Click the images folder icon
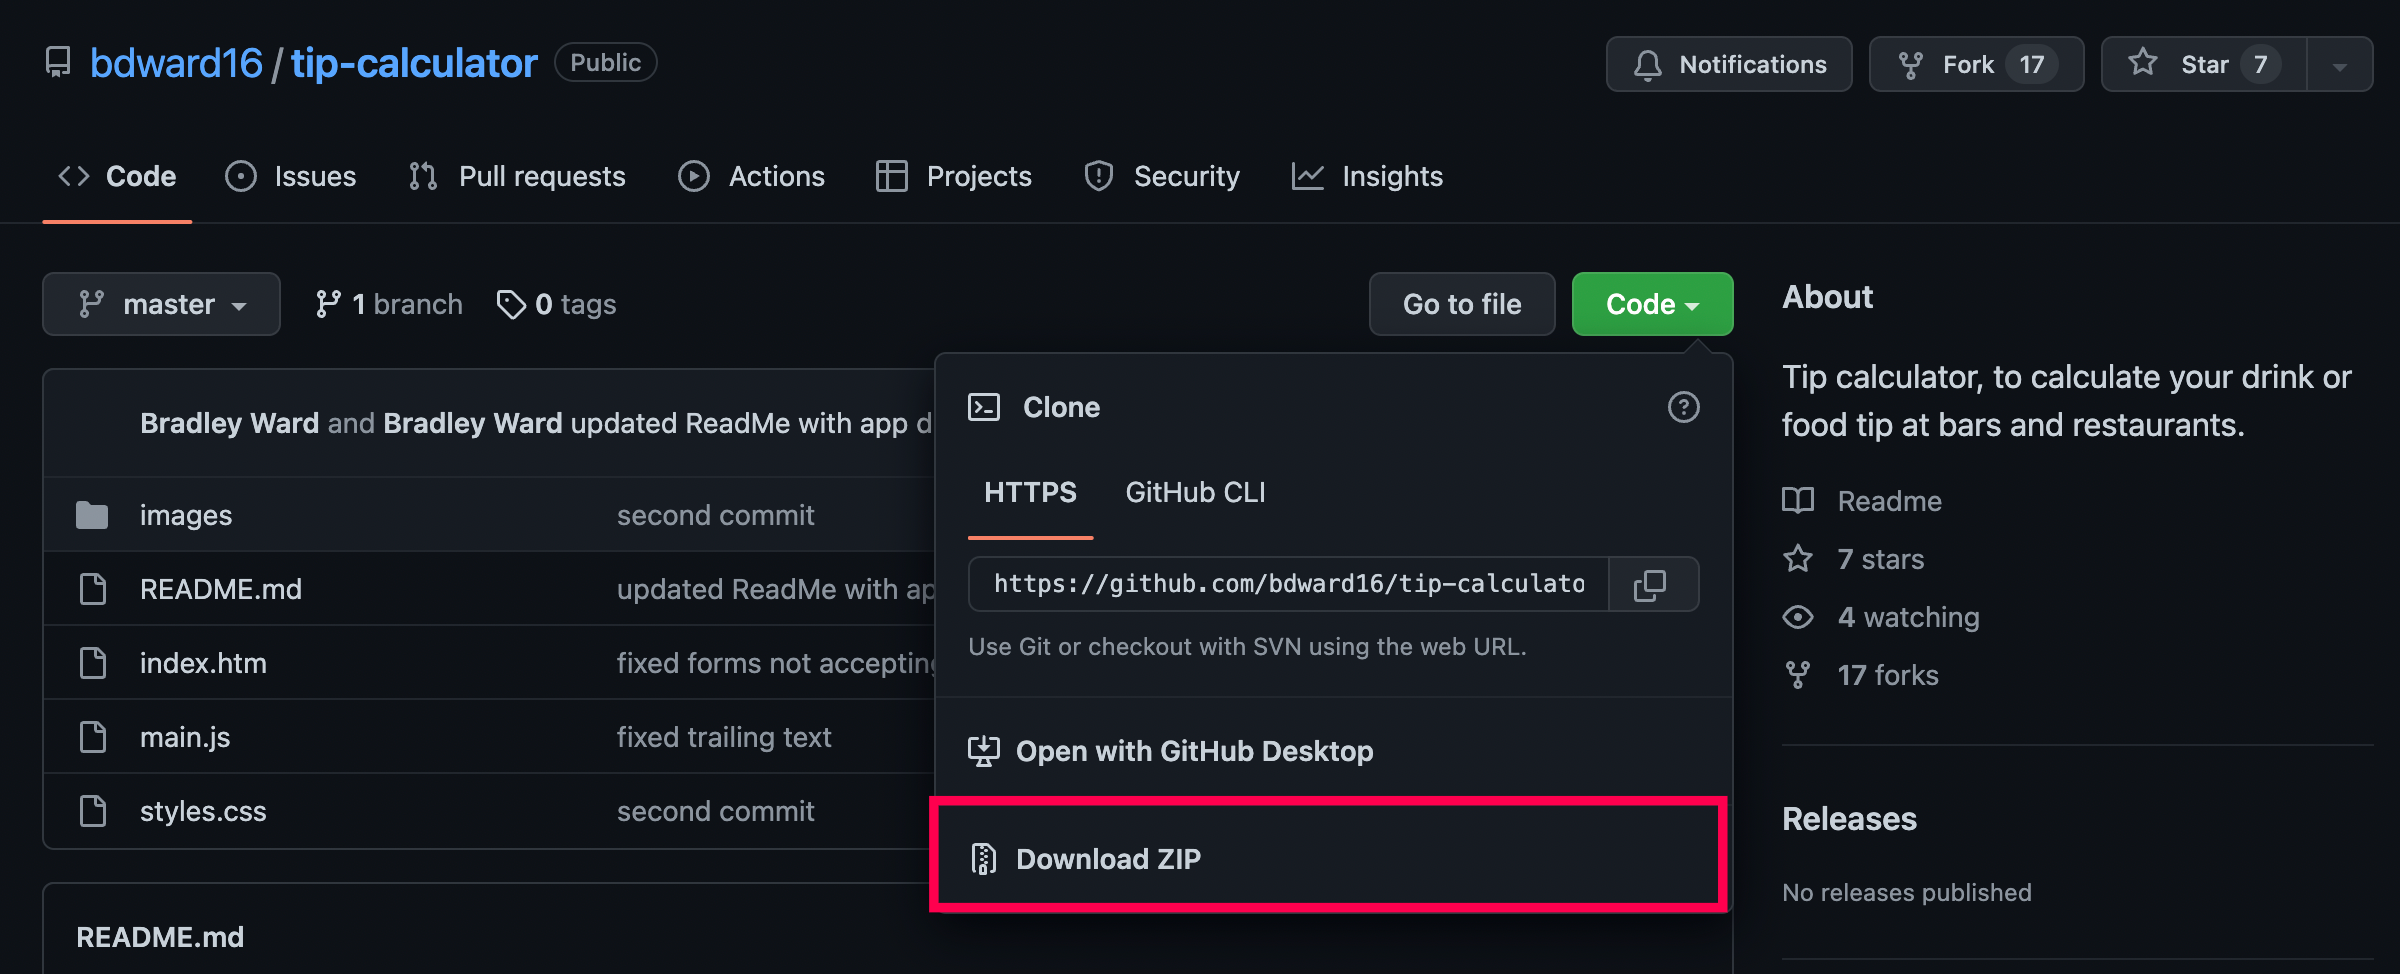2400x974 pixels. click(x=92, y=515)
